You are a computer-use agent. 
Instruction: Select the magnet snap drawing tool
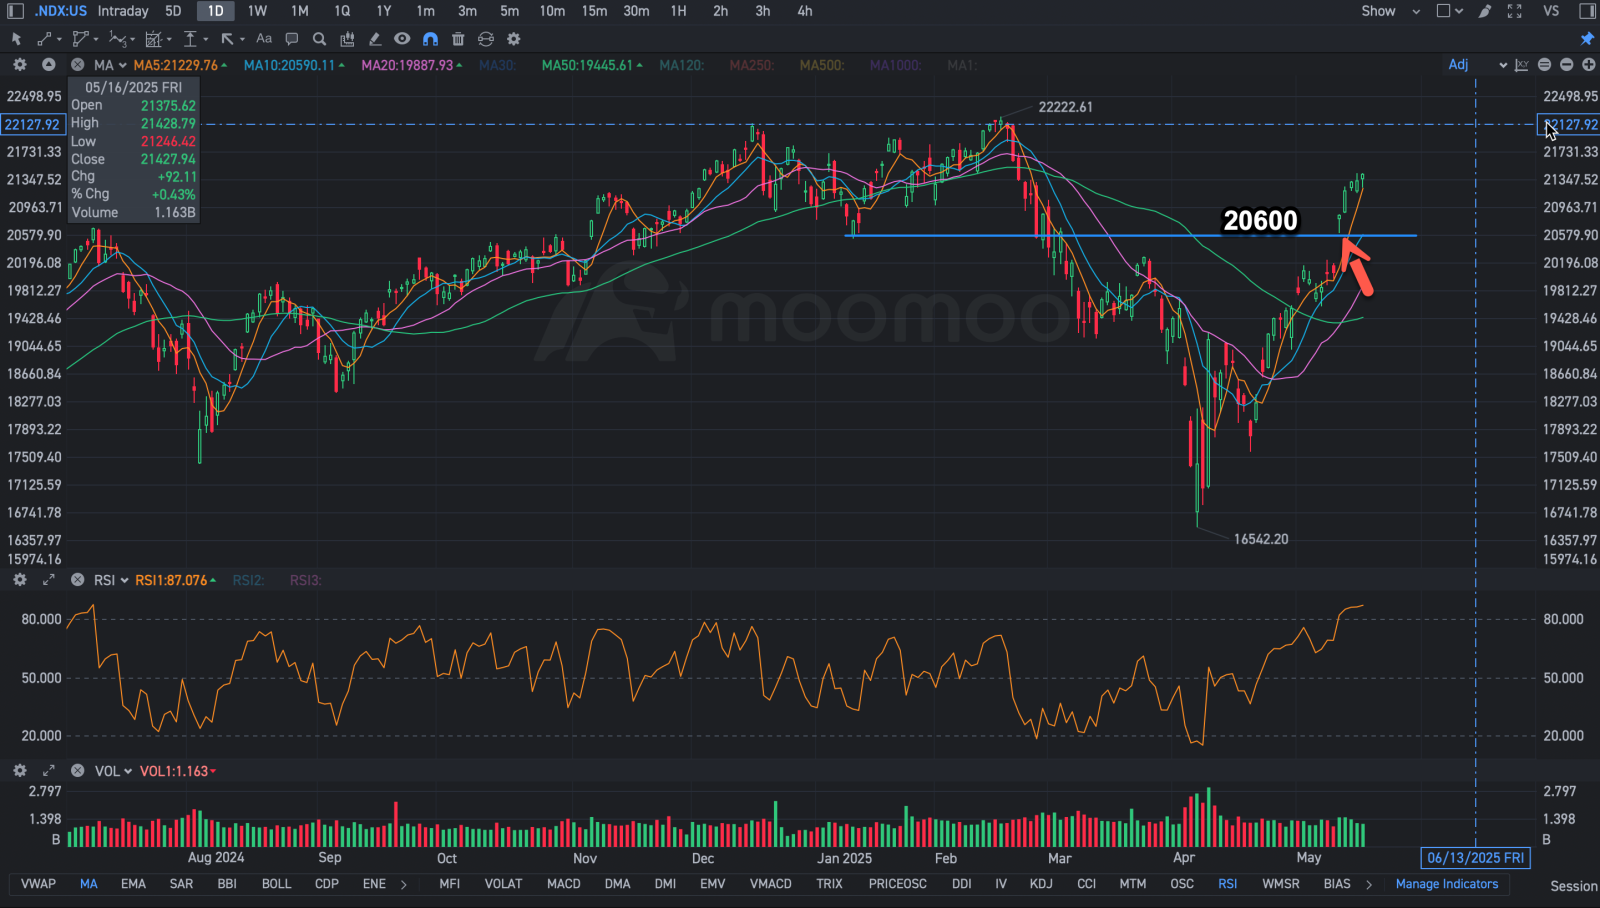430,39
